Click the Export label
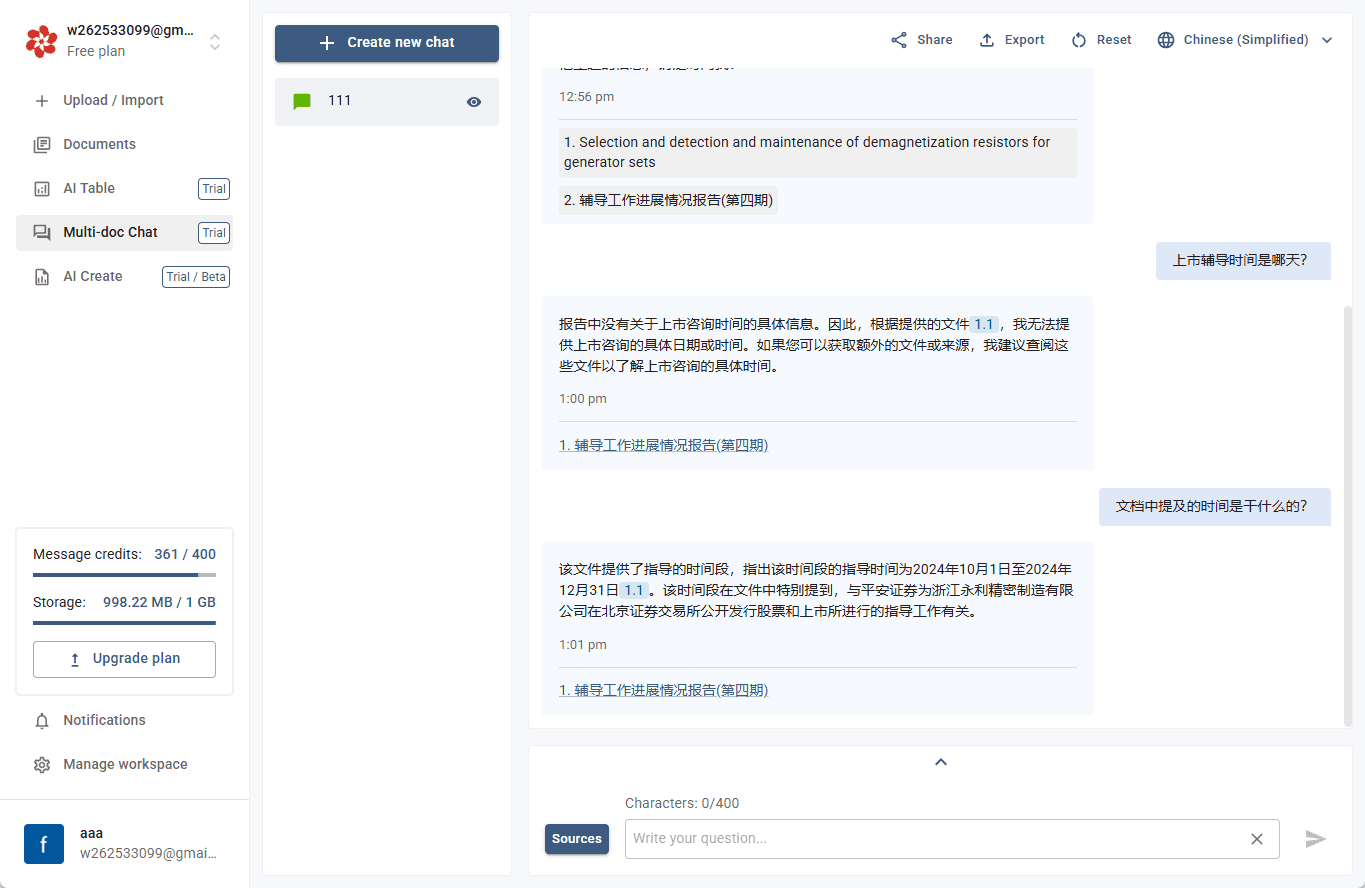This screenshot has height=888, width=1365. coord(1025,40)
